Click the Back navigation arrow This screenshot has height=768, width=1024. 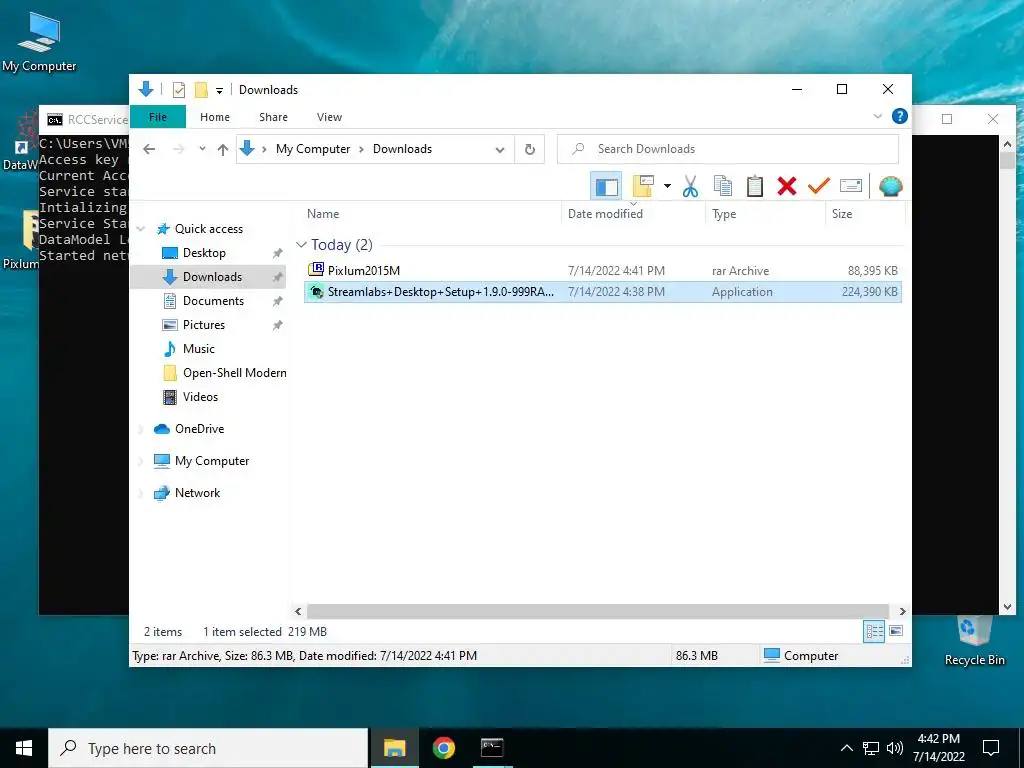click(149, 149)
